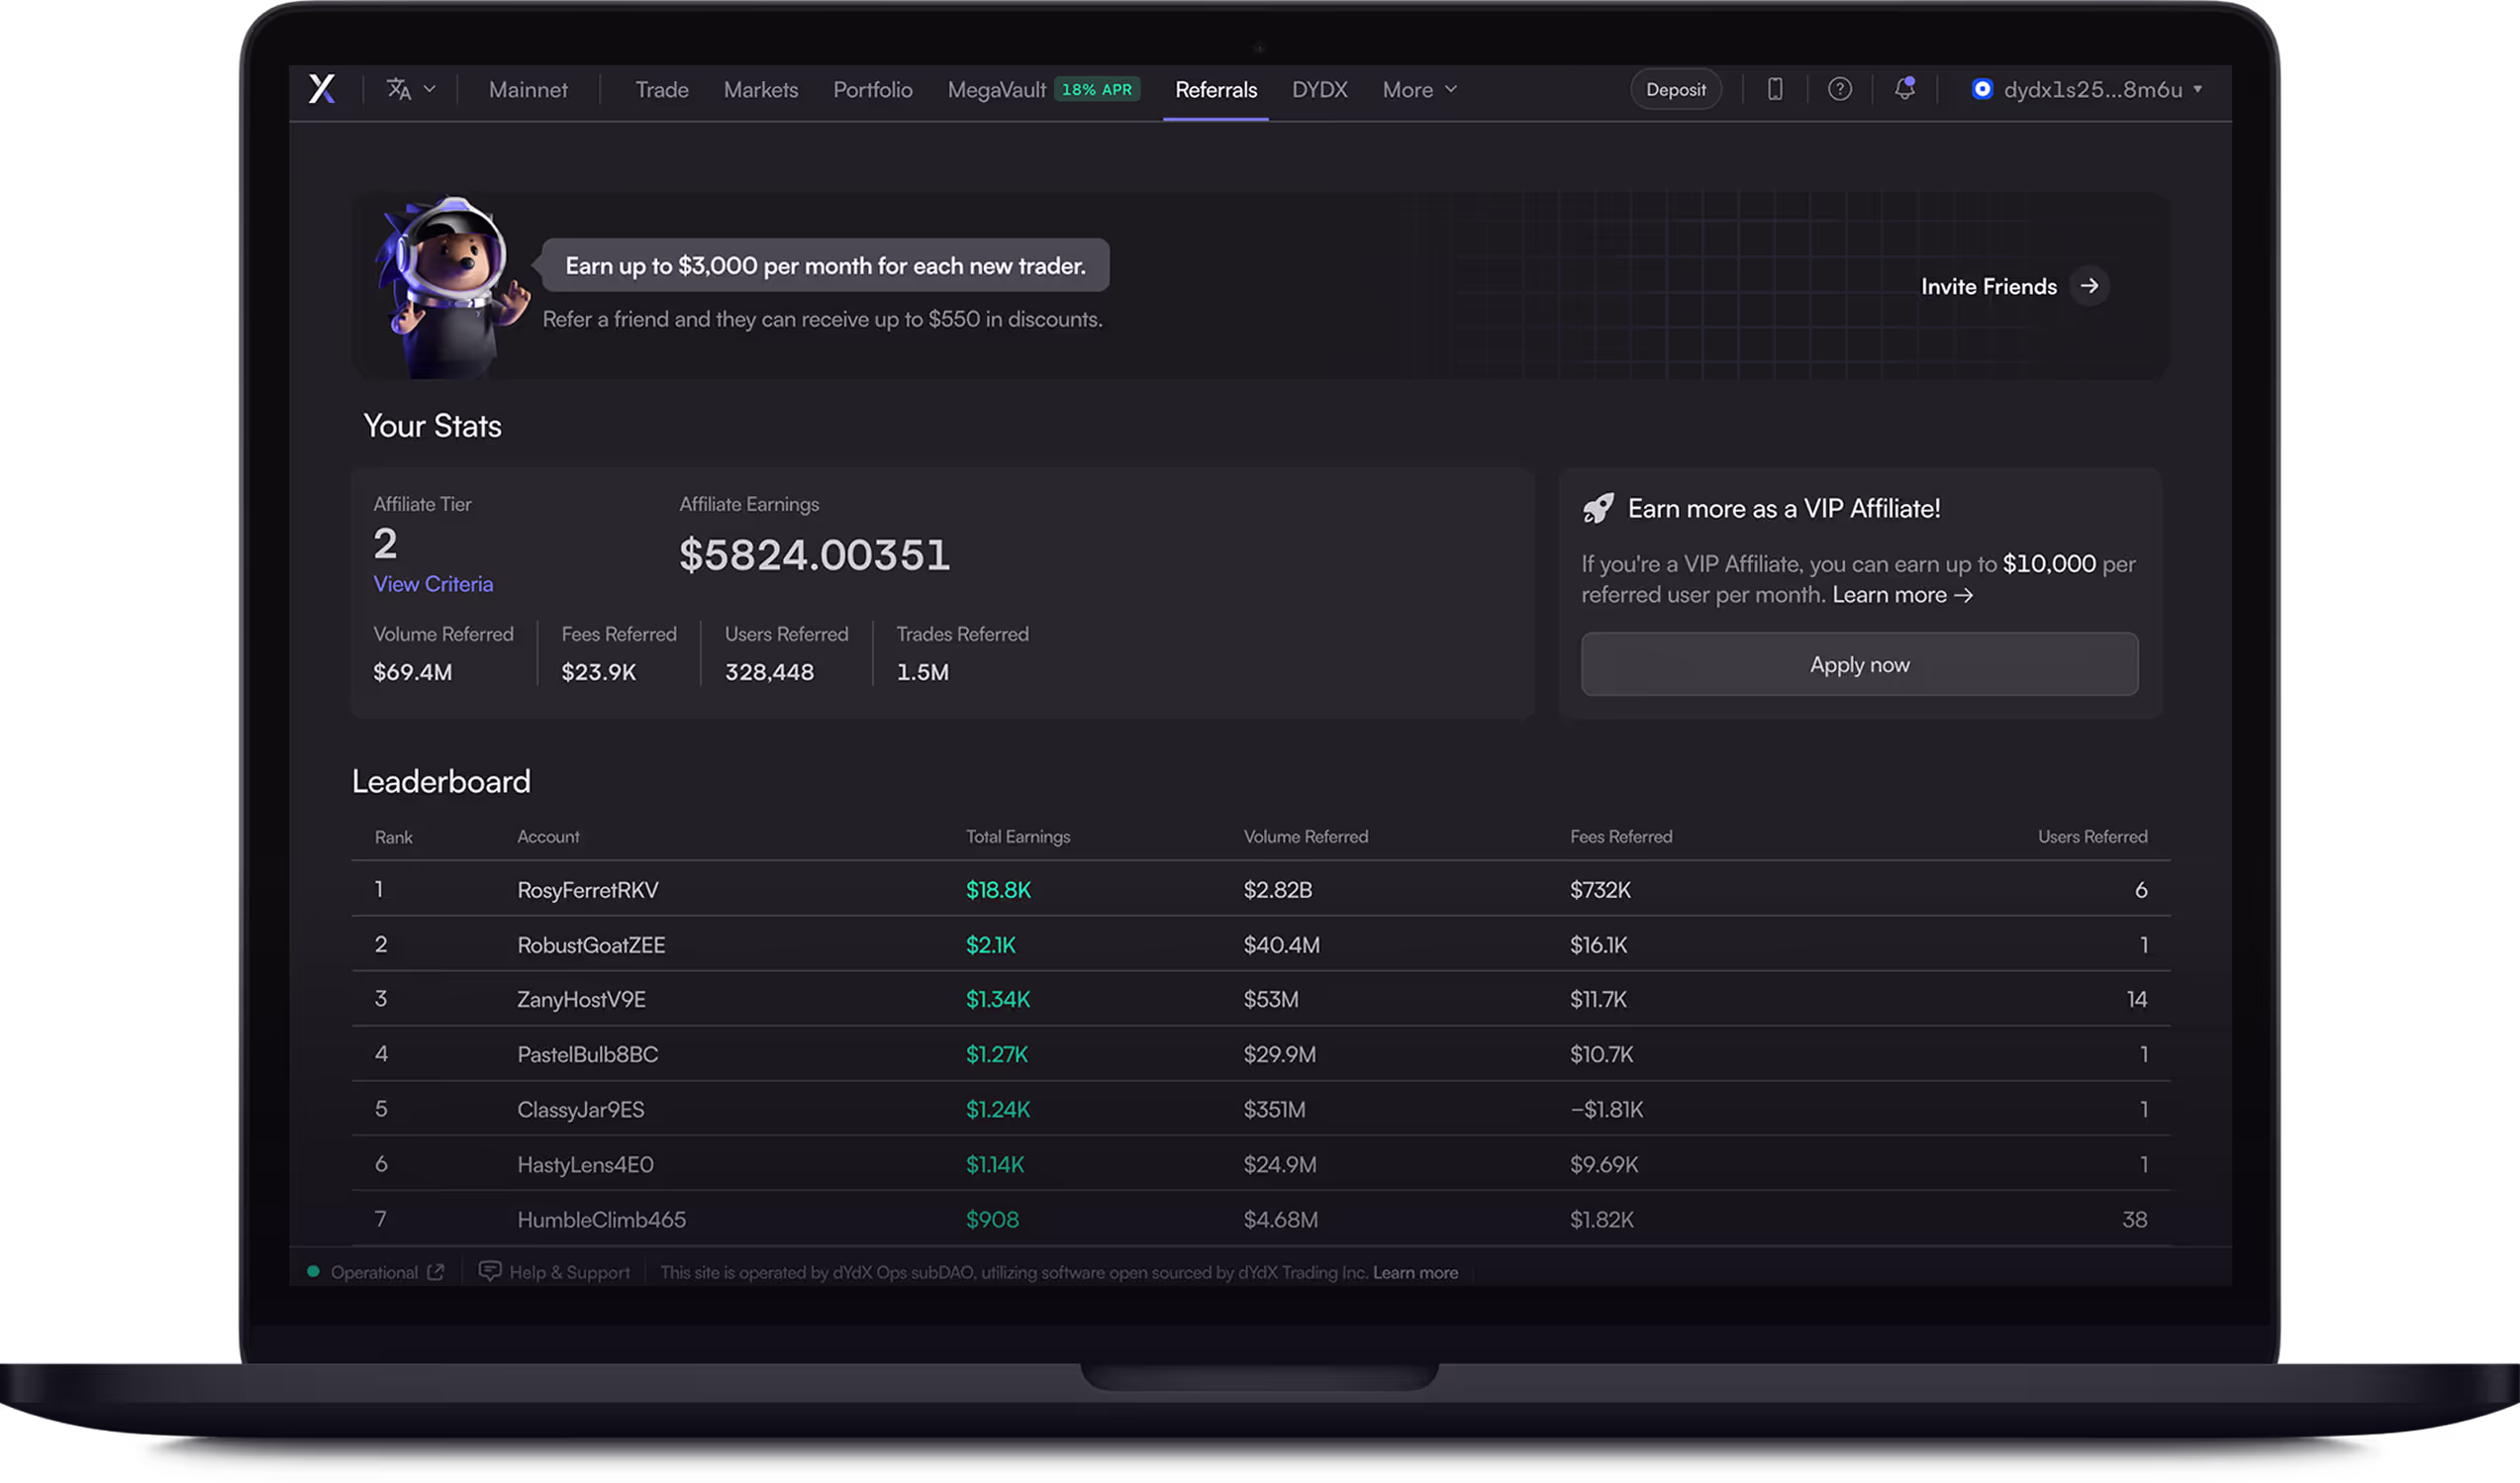Click the Deposit button
This screenshot has height=1483, width=2520.
pyautogui.click(x=1676, y=89)
